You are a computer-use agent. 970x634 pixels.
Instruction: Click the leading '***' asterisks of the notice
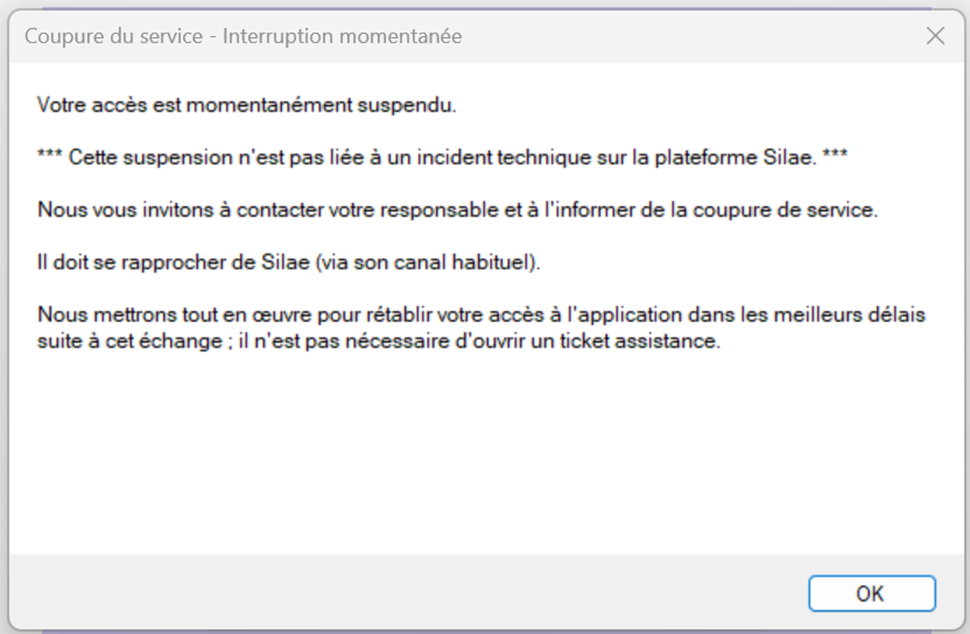tap(49, 155)
